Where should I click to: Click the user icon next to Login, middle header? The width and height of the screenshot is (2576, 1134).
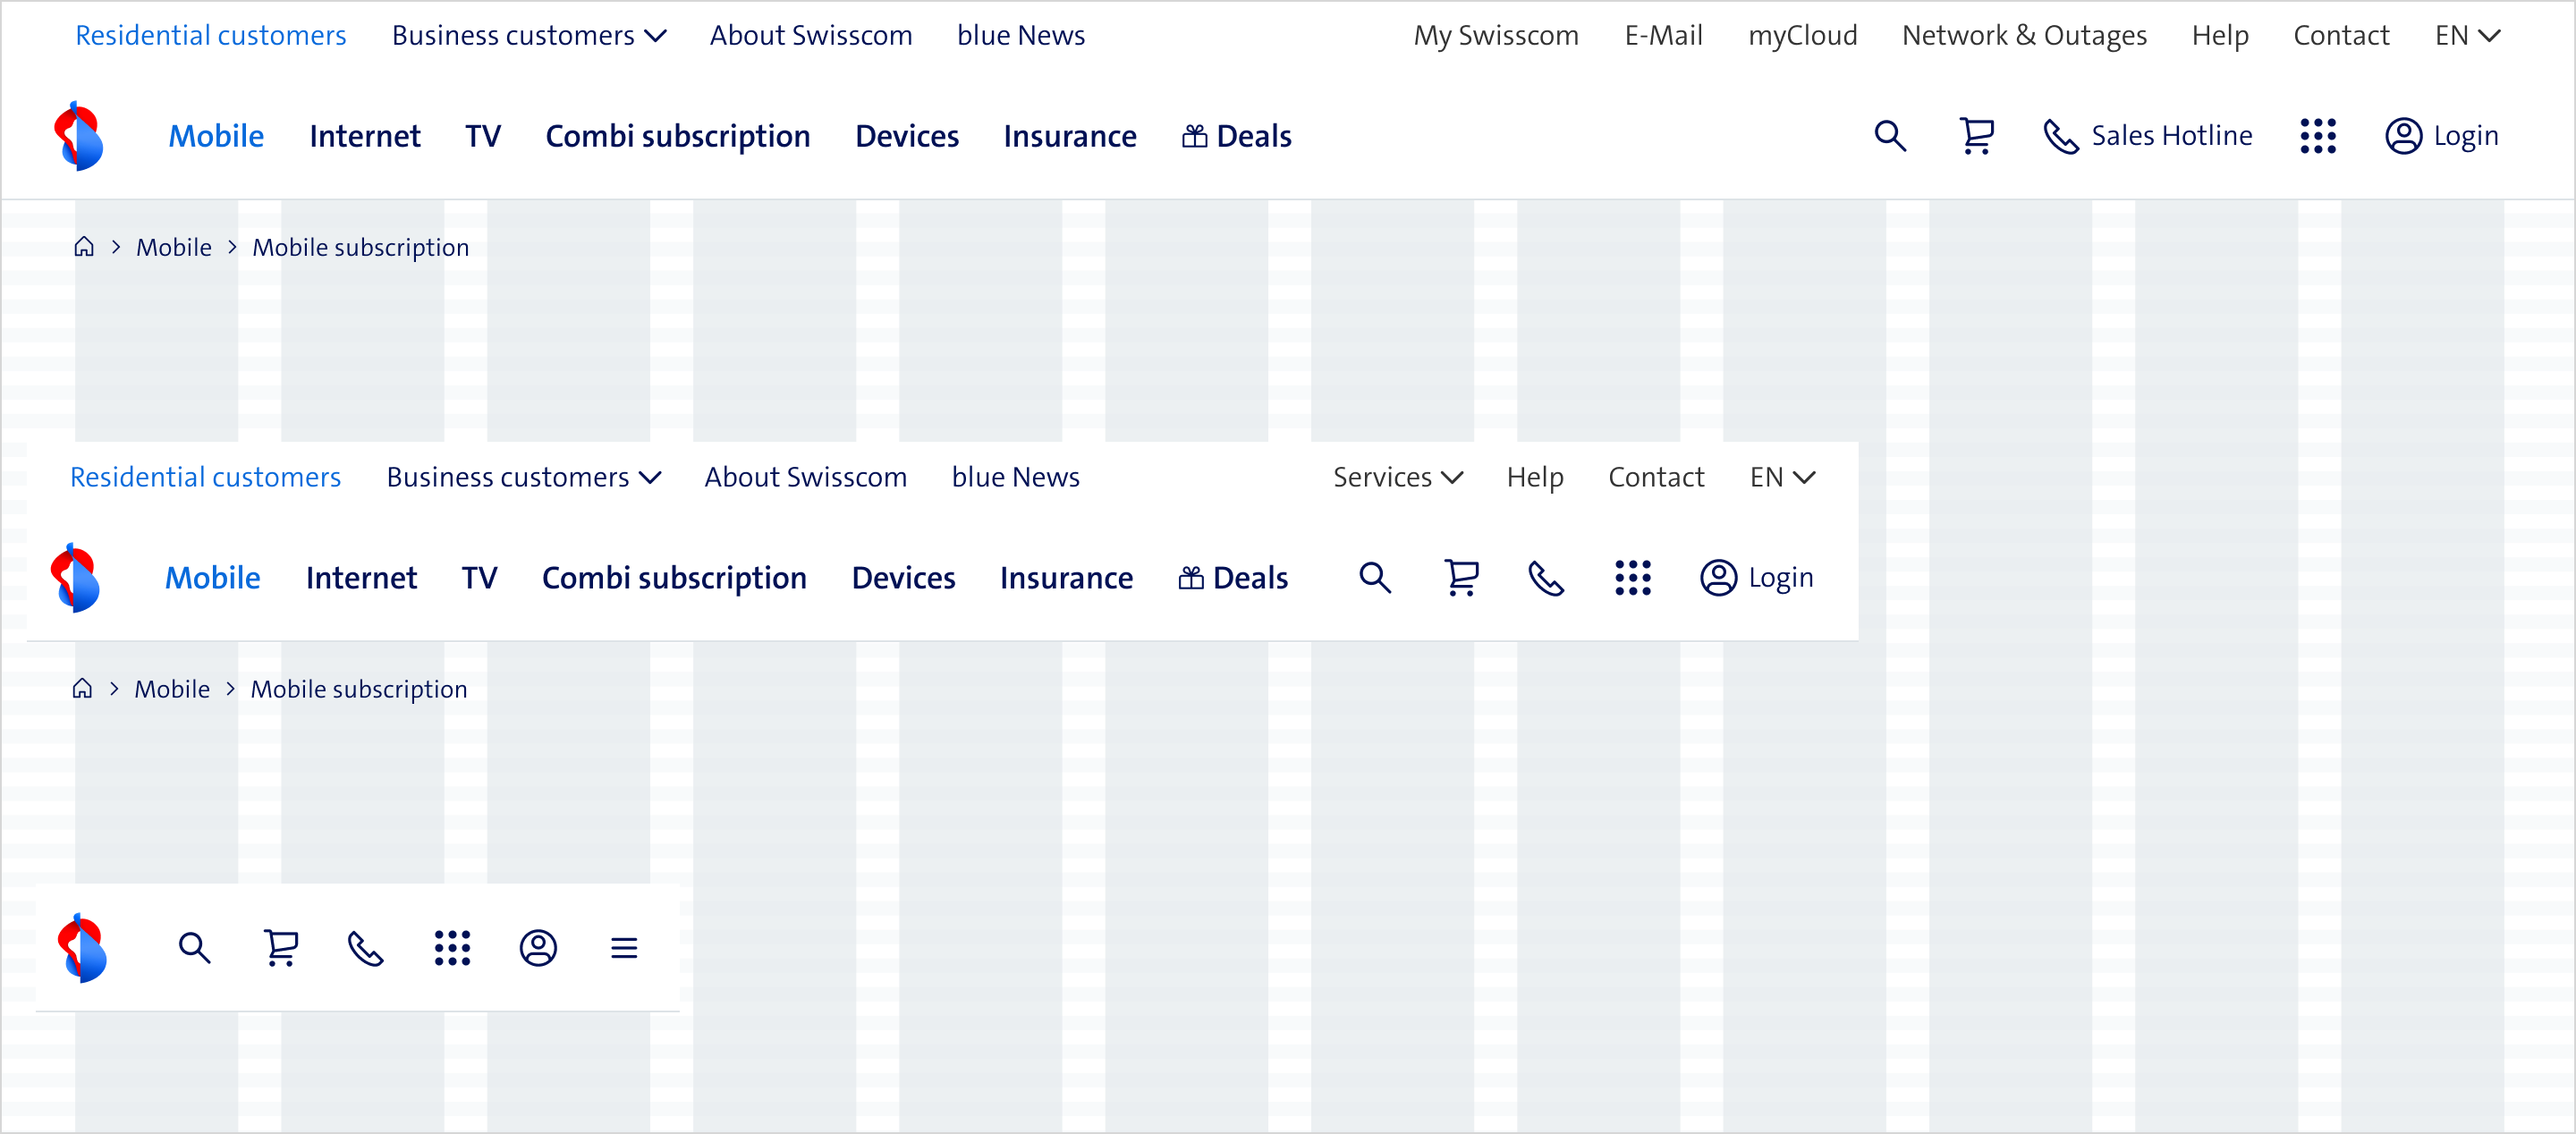pyautogui.click(x=1719, y=578)
